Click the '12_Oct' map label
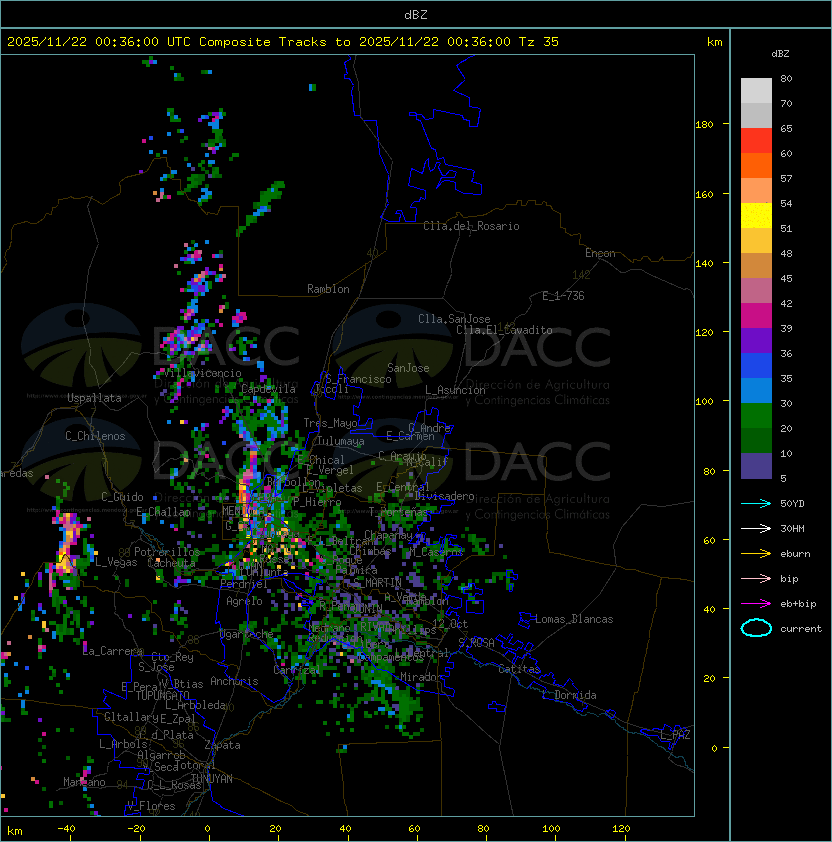Image resolution: width=832 pixels, height=842 pixels. pos(450,624)
